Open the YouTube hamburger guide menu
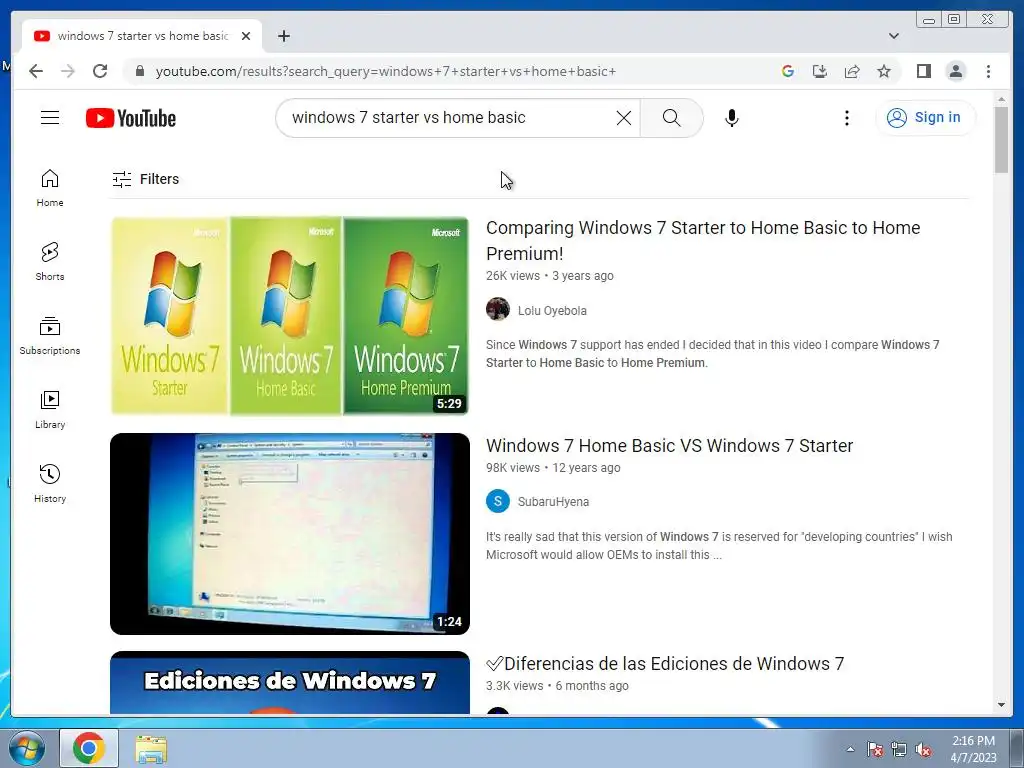Viewport: 1024px width, 768px height. (x=50, y=118)
